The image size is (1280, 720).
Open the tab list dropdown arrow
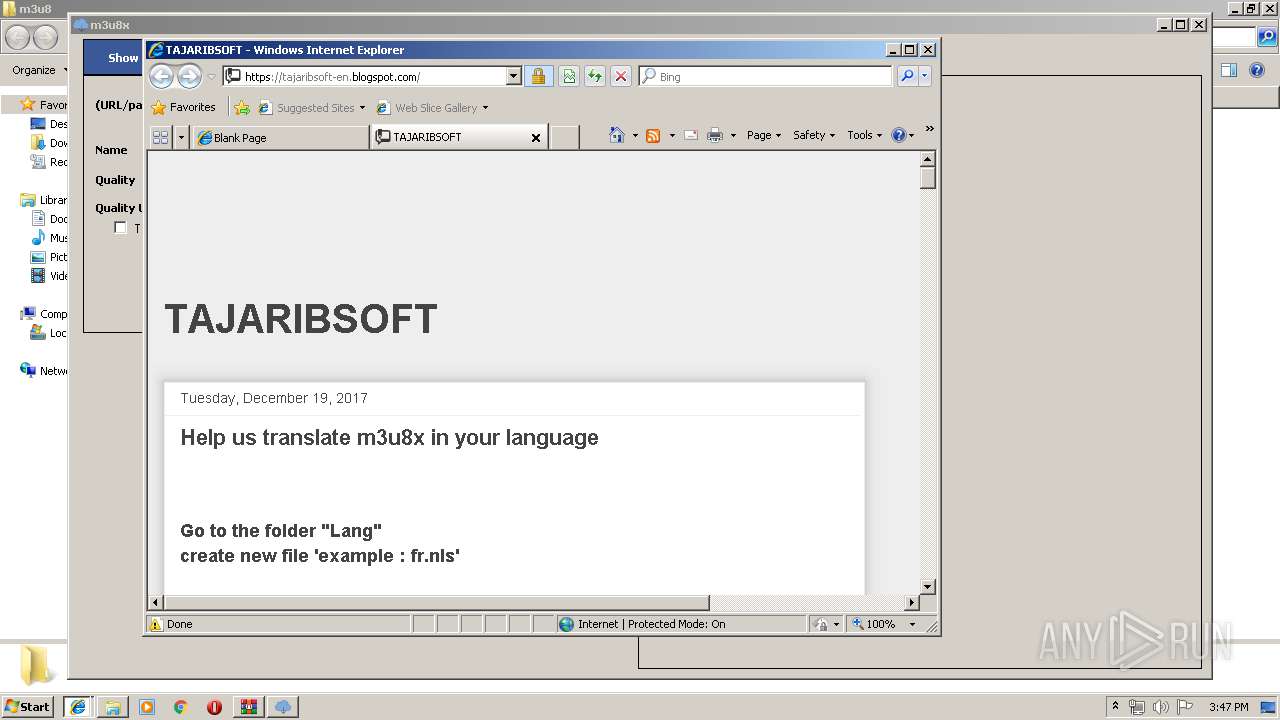coord(181,137)
